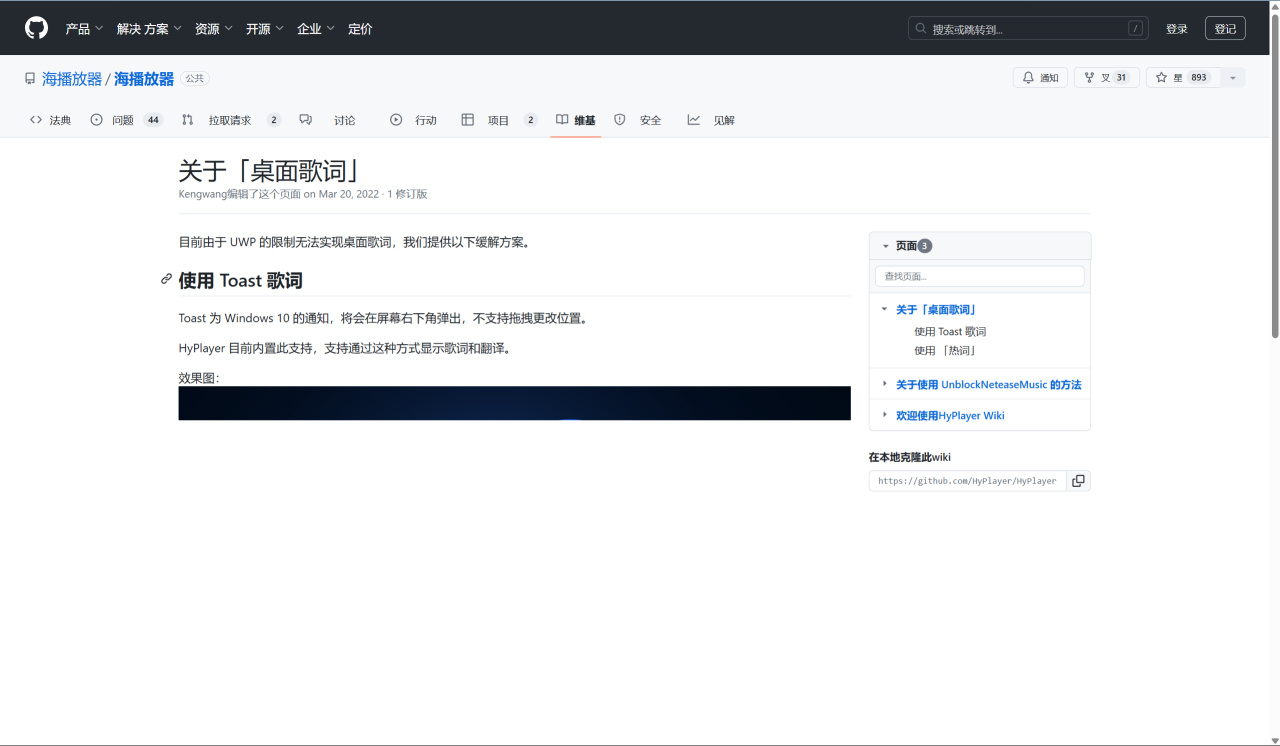Open the 海播放器 owner profile link

pyautogui.click(x=72, y=78)
